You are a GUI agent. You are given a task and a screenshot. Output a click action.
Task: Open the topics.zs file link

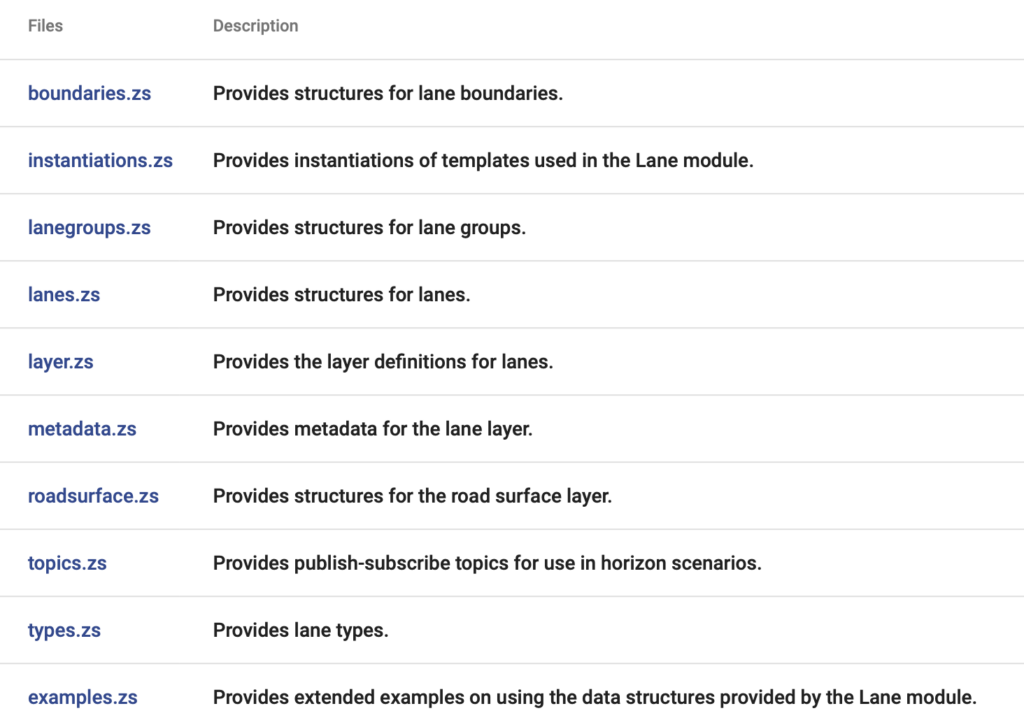67,563
